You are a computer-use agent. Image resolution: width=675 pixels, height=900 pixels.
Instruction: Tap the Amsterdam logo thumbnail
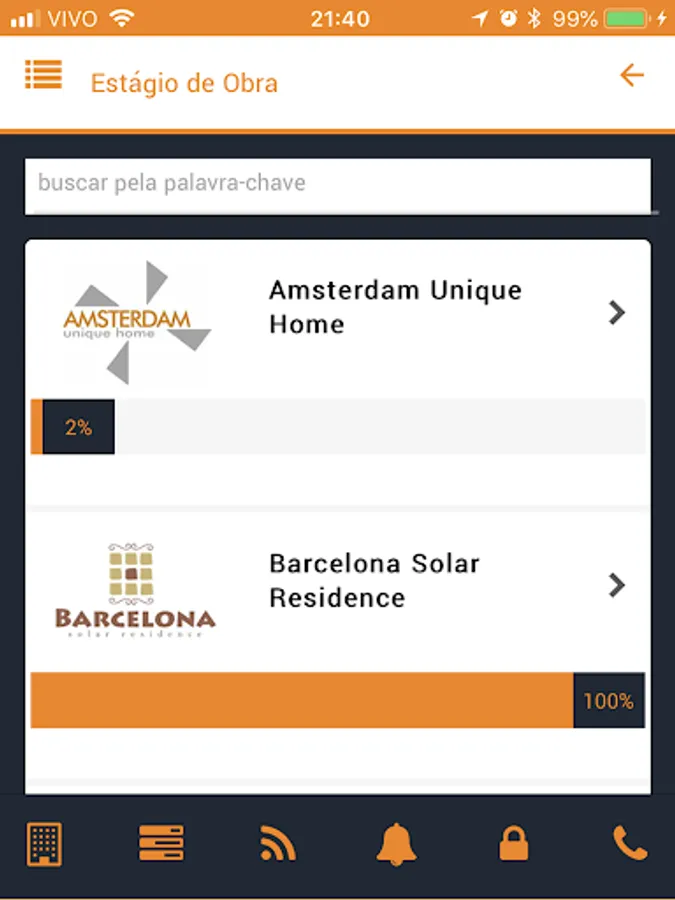coord(136,322)
